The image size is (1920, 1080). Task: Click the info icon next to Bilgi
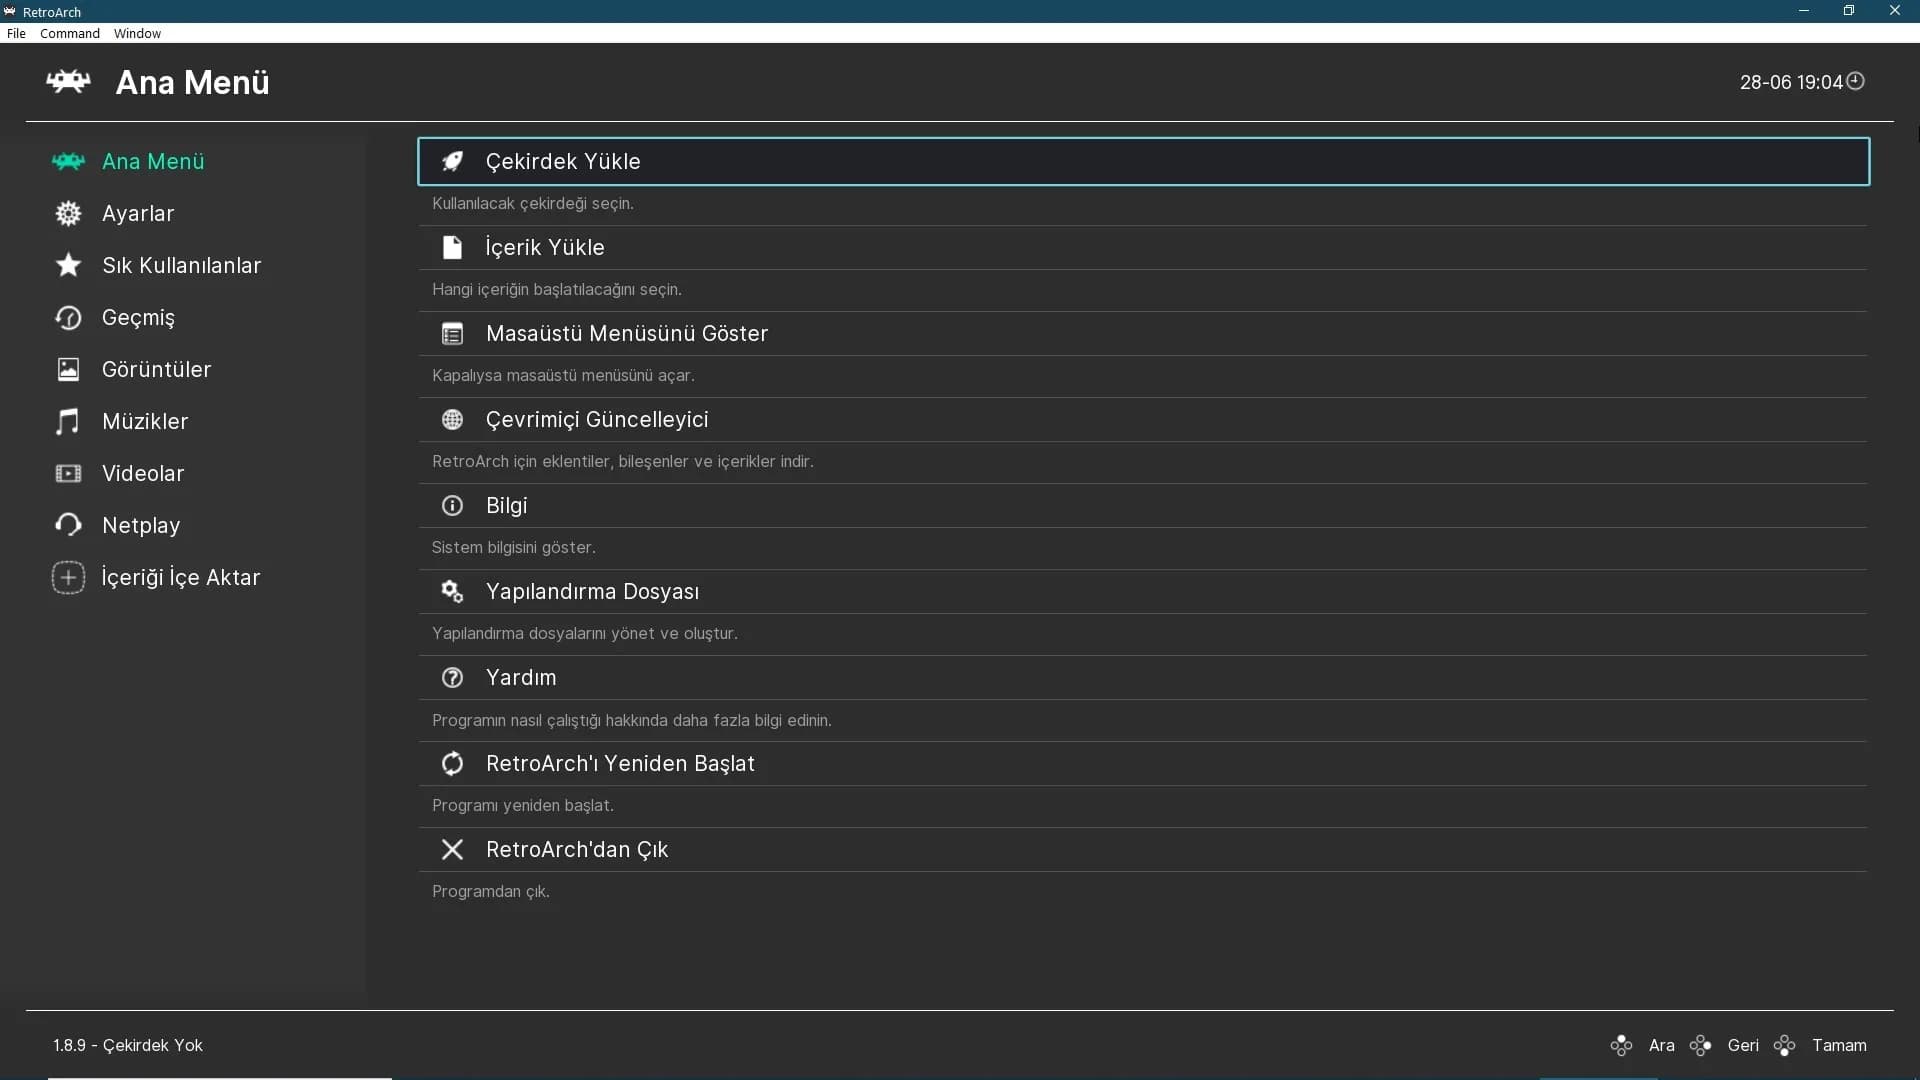coord(452,505)
